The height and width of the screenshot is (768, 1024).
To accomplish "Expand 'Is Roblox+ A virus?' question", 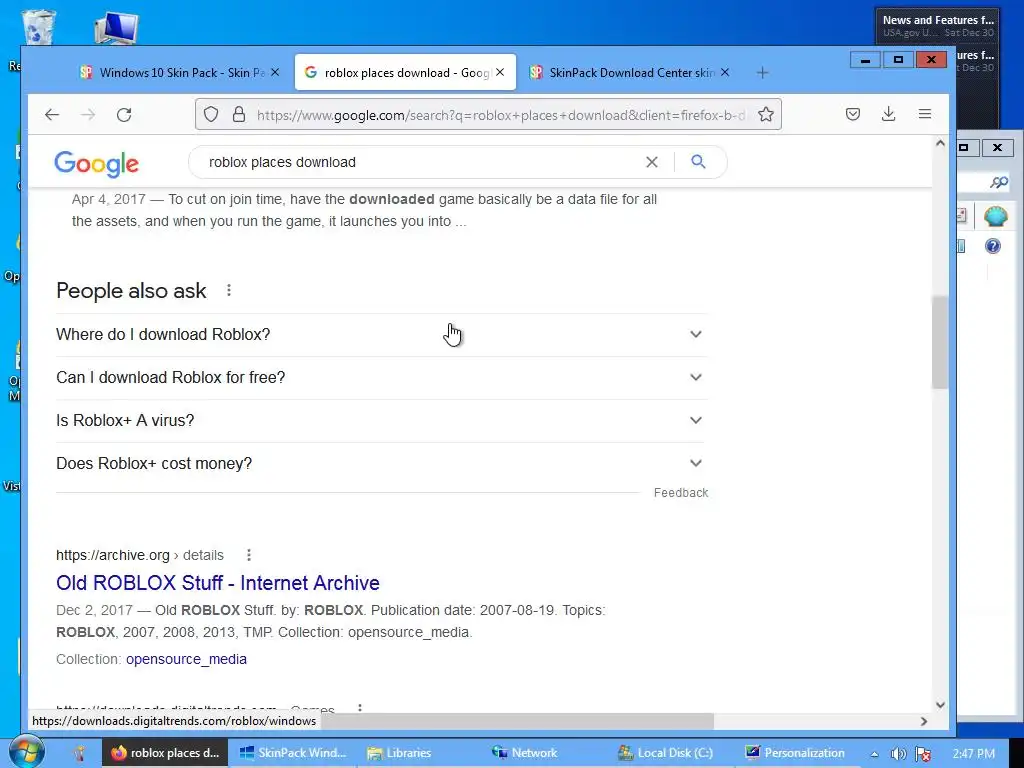I will (381, 421).
